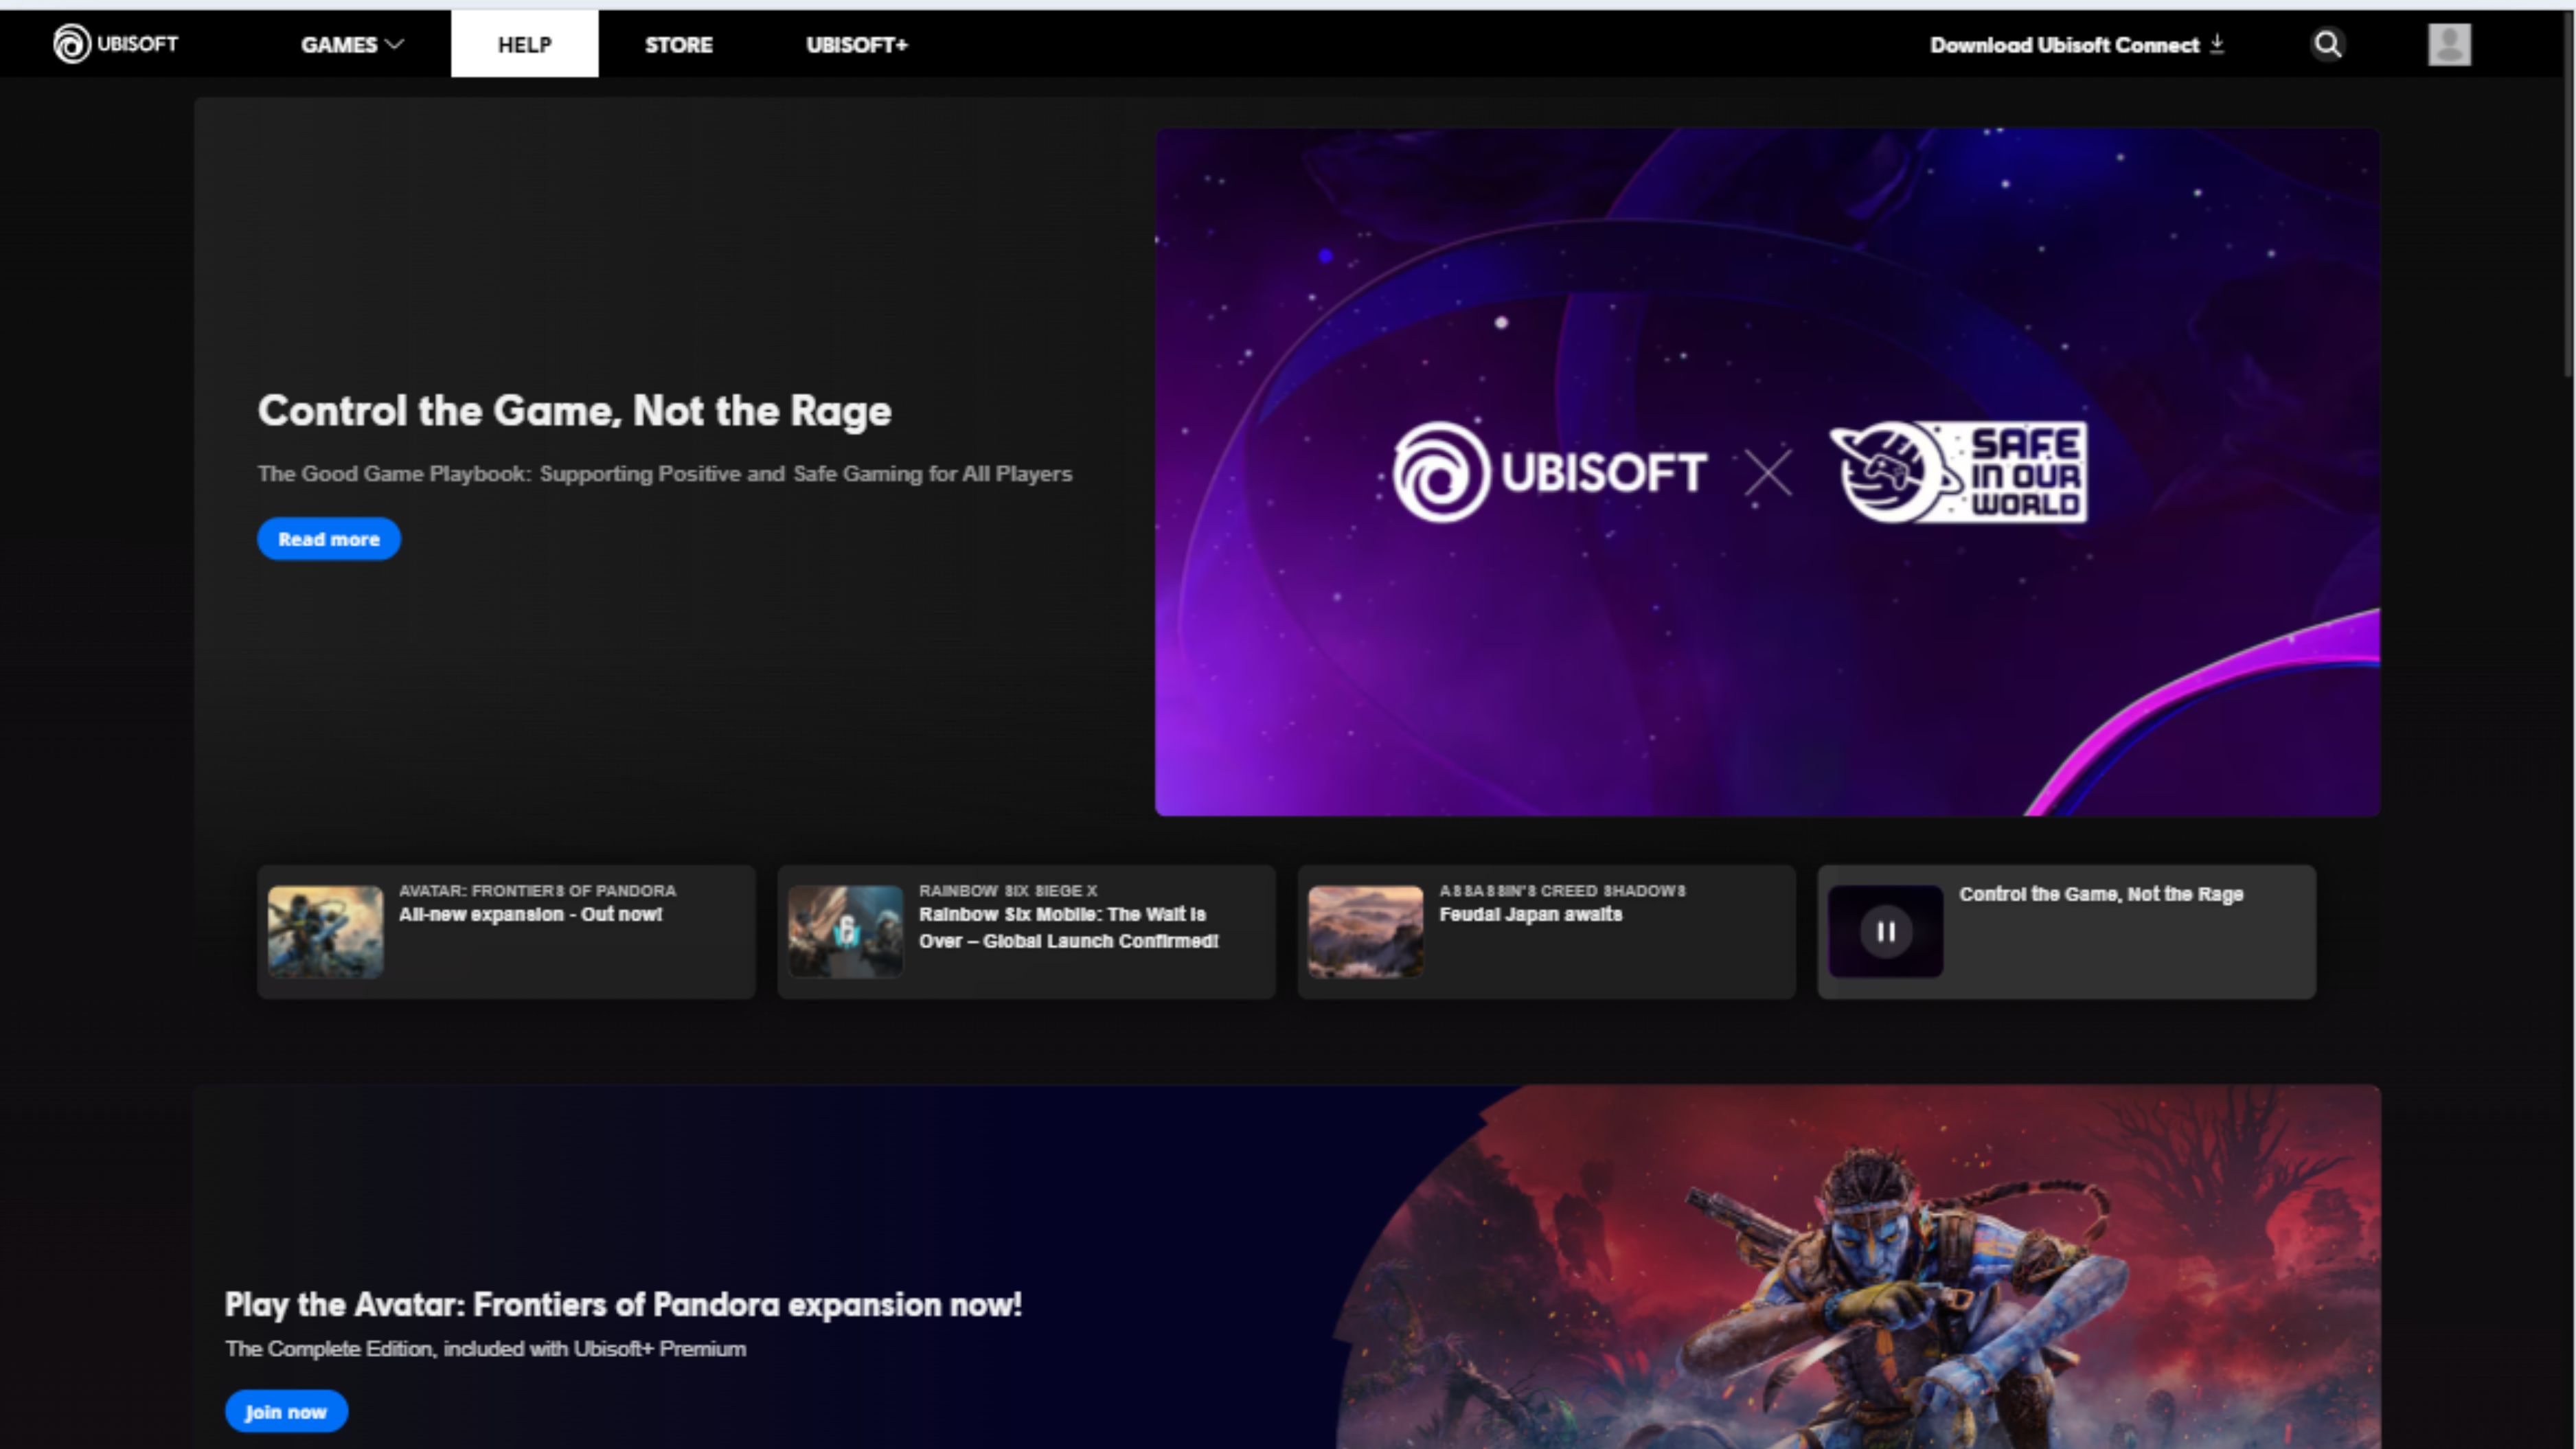The image size is (2576, 1449).
Task: Click the download arrow beside Ubisoft Connect
Action: [2217, 44]
